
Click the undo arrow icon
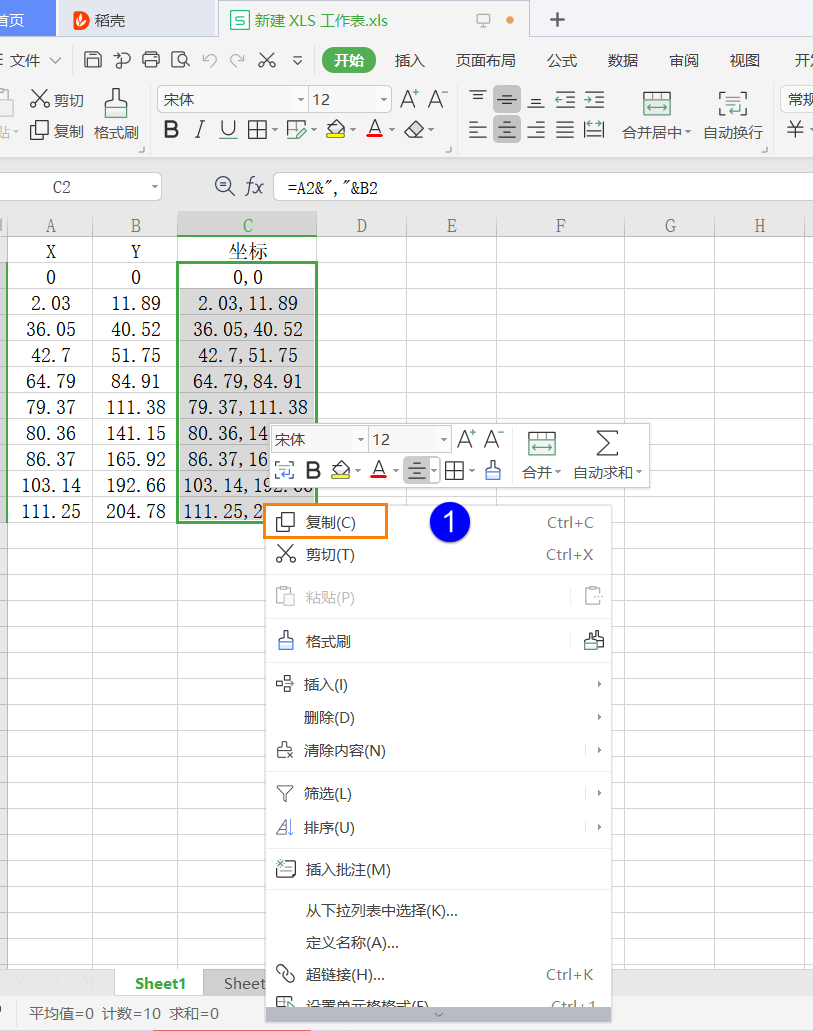210,60
